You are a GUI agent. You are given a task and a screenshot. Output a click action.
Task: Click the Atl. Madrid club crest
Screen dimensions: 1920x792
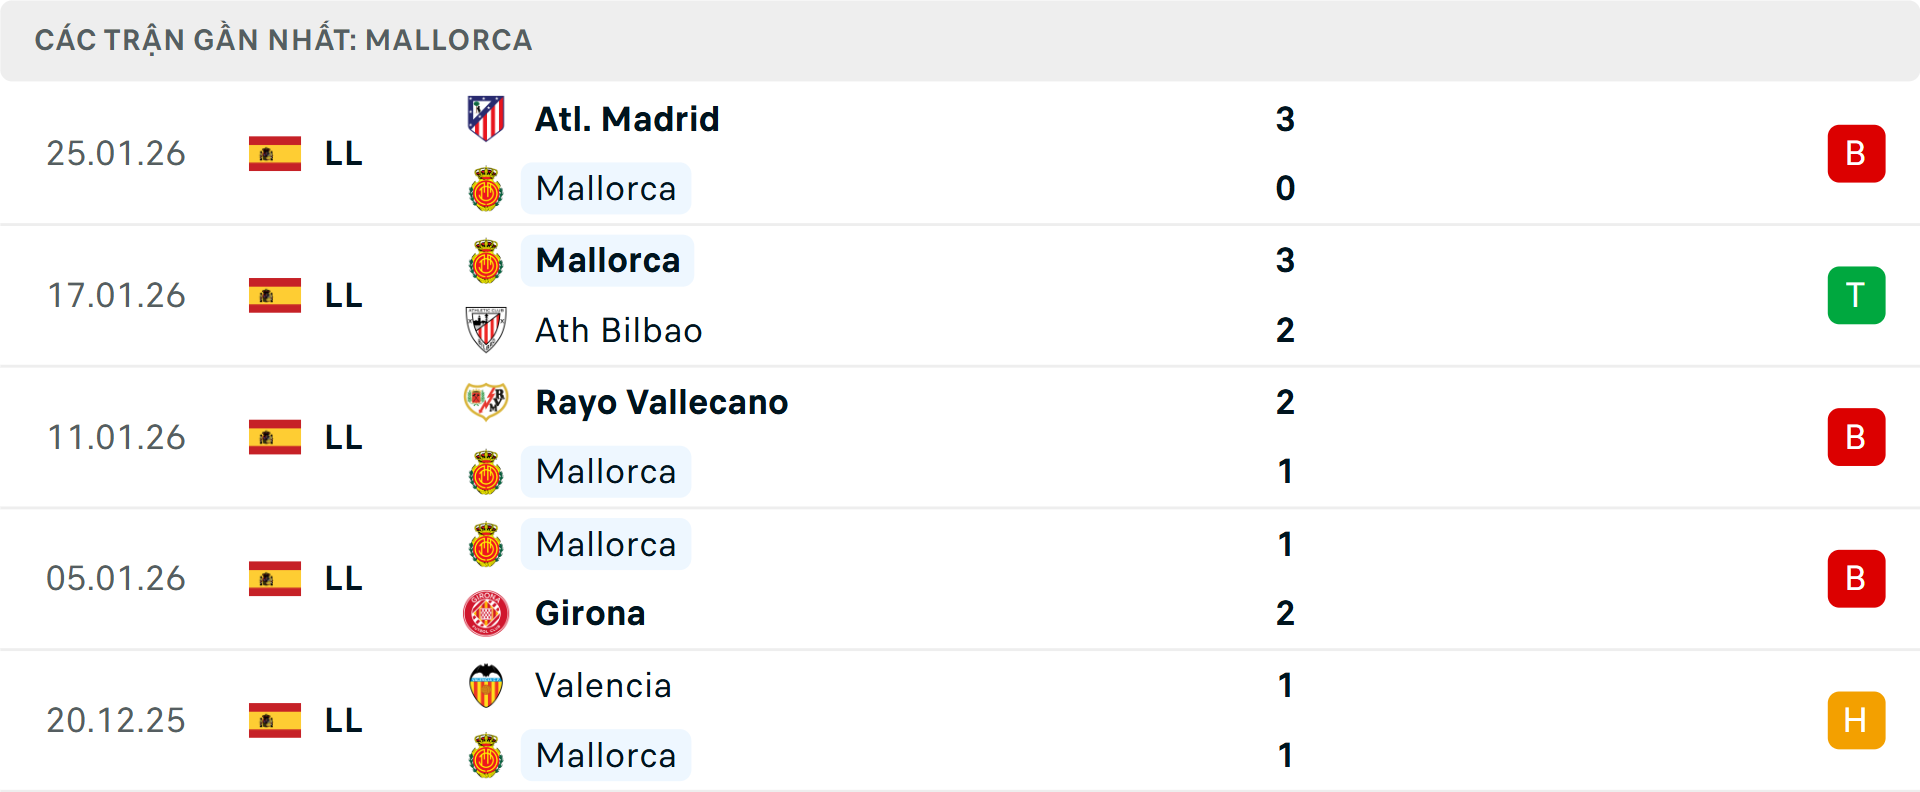pyautogui.click(x=486, y=119)
